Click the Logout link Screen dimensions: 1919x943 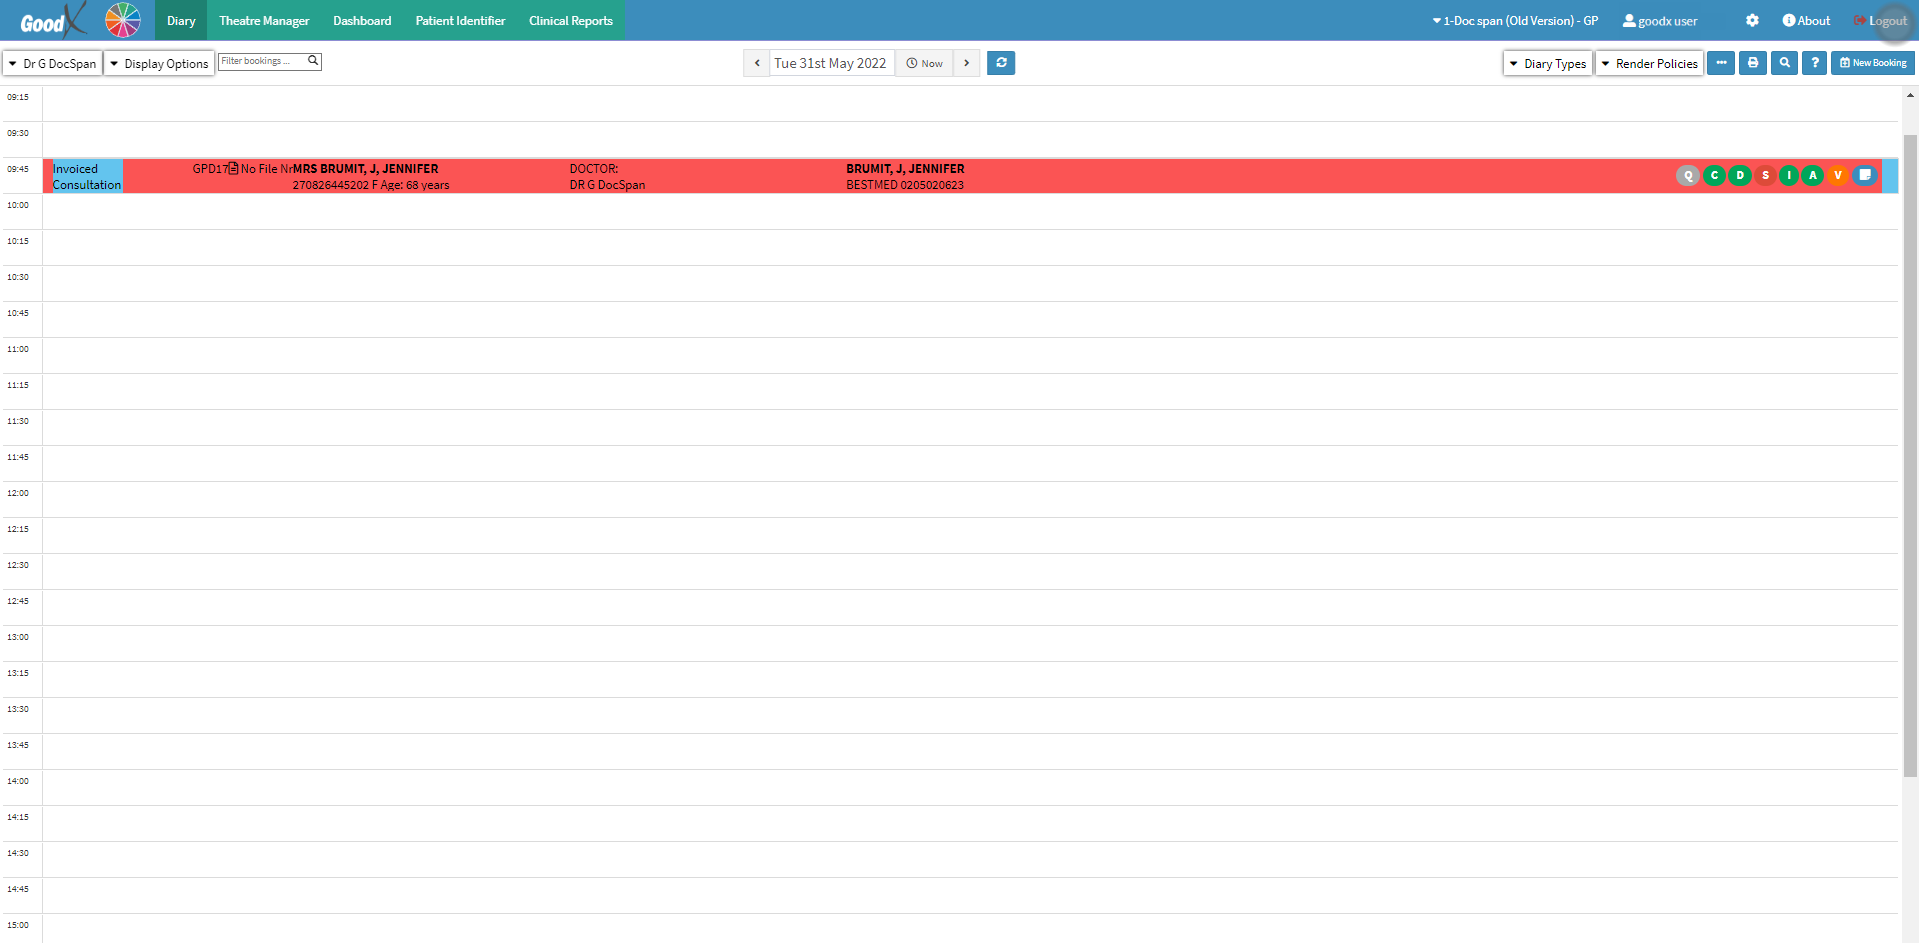(x=1880, y=20)
